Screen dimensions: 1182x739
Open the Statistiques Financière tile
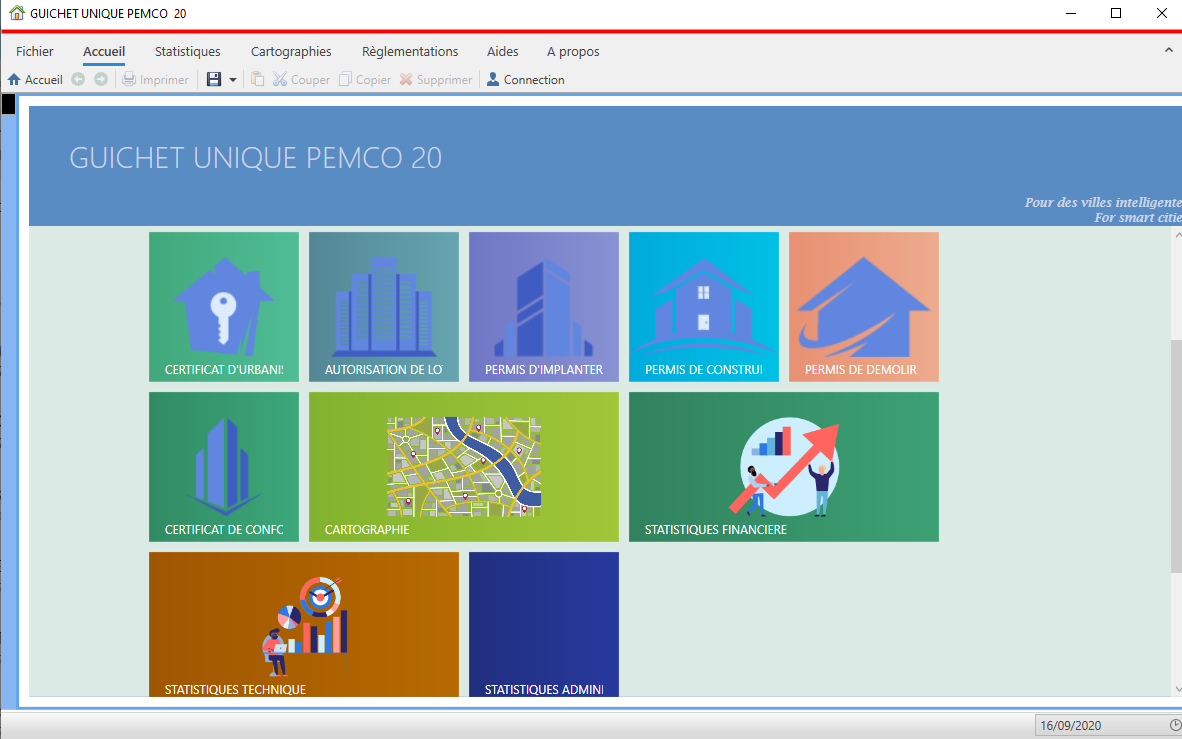pos(784,467)
